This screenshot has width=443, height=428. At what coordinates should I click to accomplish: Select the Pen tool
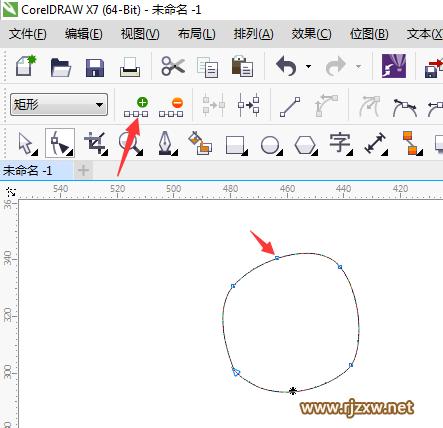click(x=166, y=143)
